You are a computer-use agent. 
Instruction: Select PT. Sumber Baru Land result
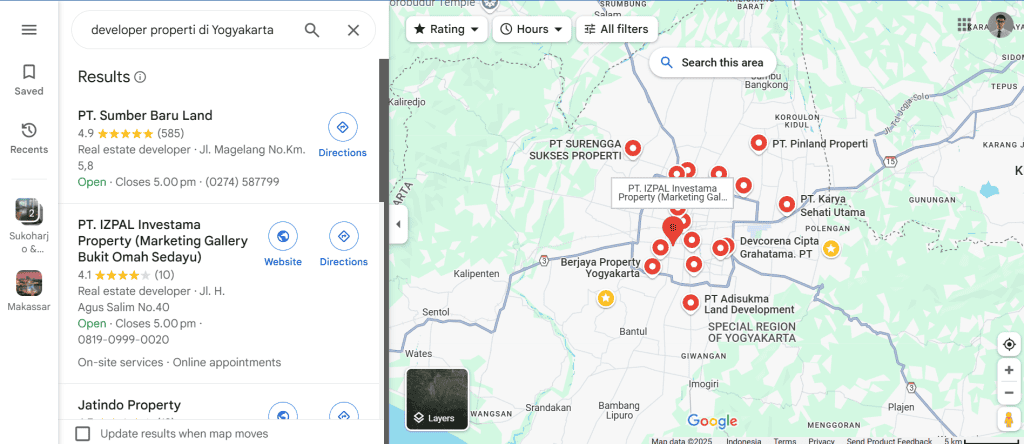tap(145, 116)
